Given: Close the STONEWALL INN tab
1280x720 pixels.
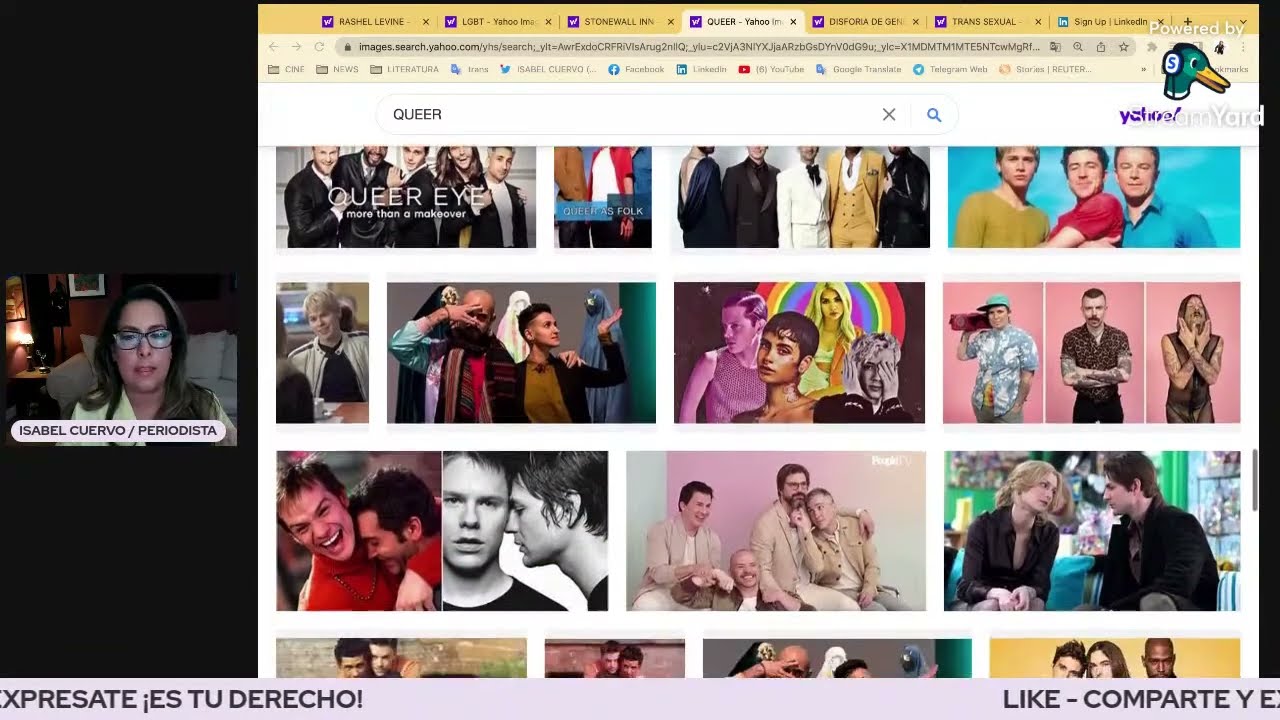Looking at the screenshot, I should pyautogui.click(x=670, y=21).
